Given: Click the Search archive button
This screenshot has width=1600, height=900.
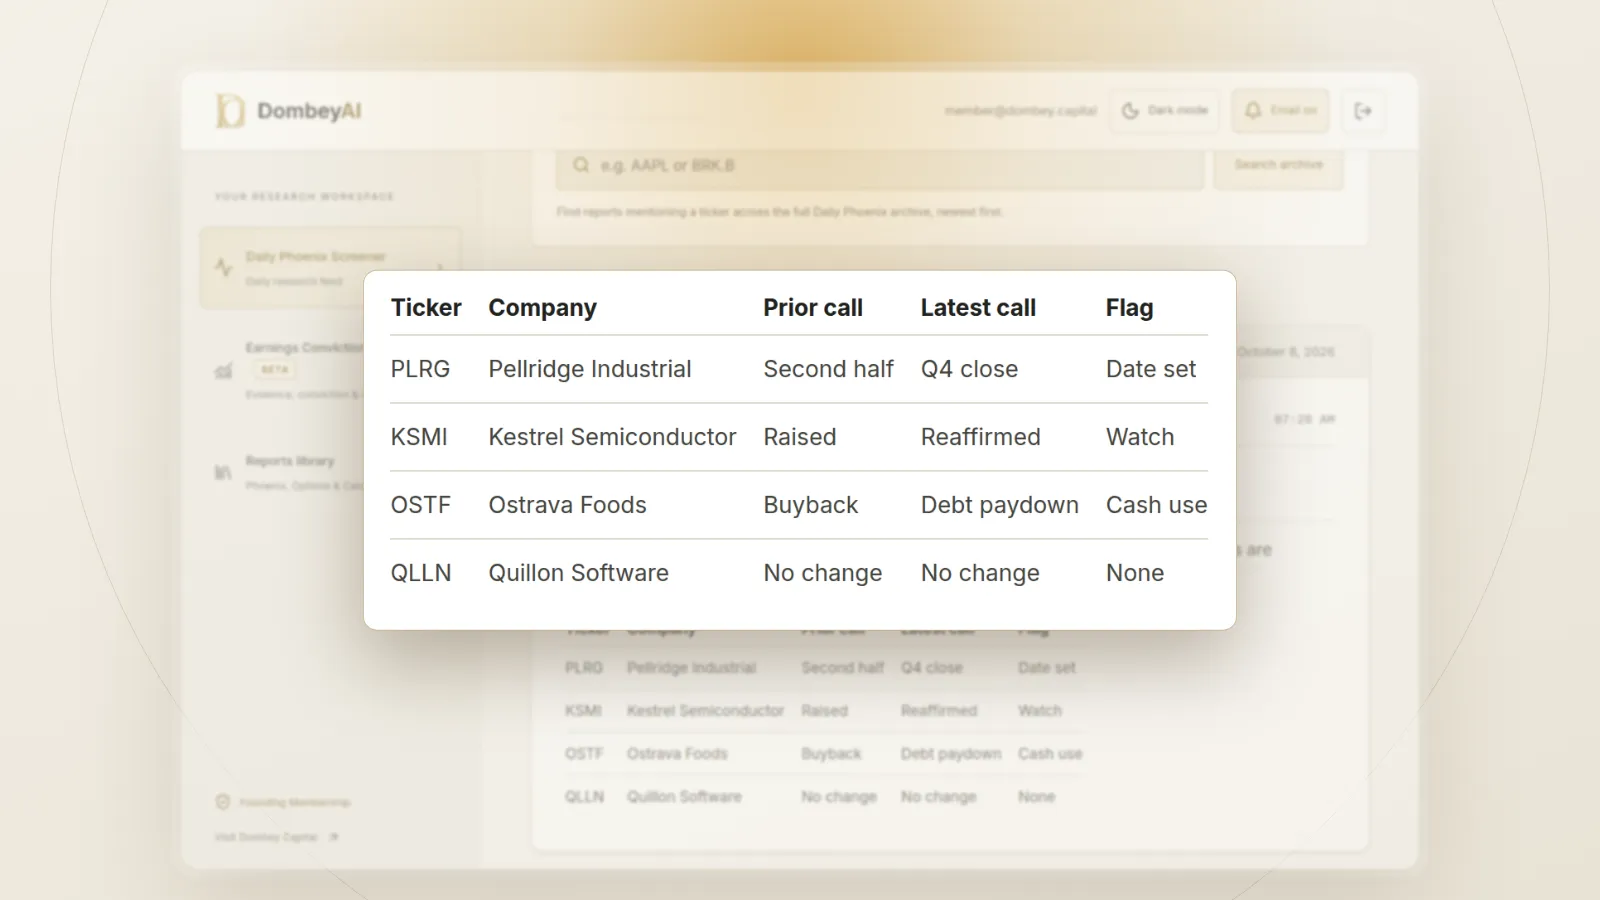Looking at the screenshot, I should [x=1278, y=165].
